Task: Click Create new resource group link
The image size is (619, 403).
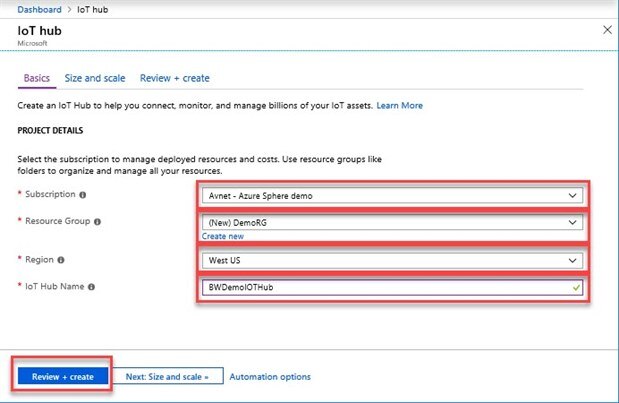Action: click(x=223, y=236)
